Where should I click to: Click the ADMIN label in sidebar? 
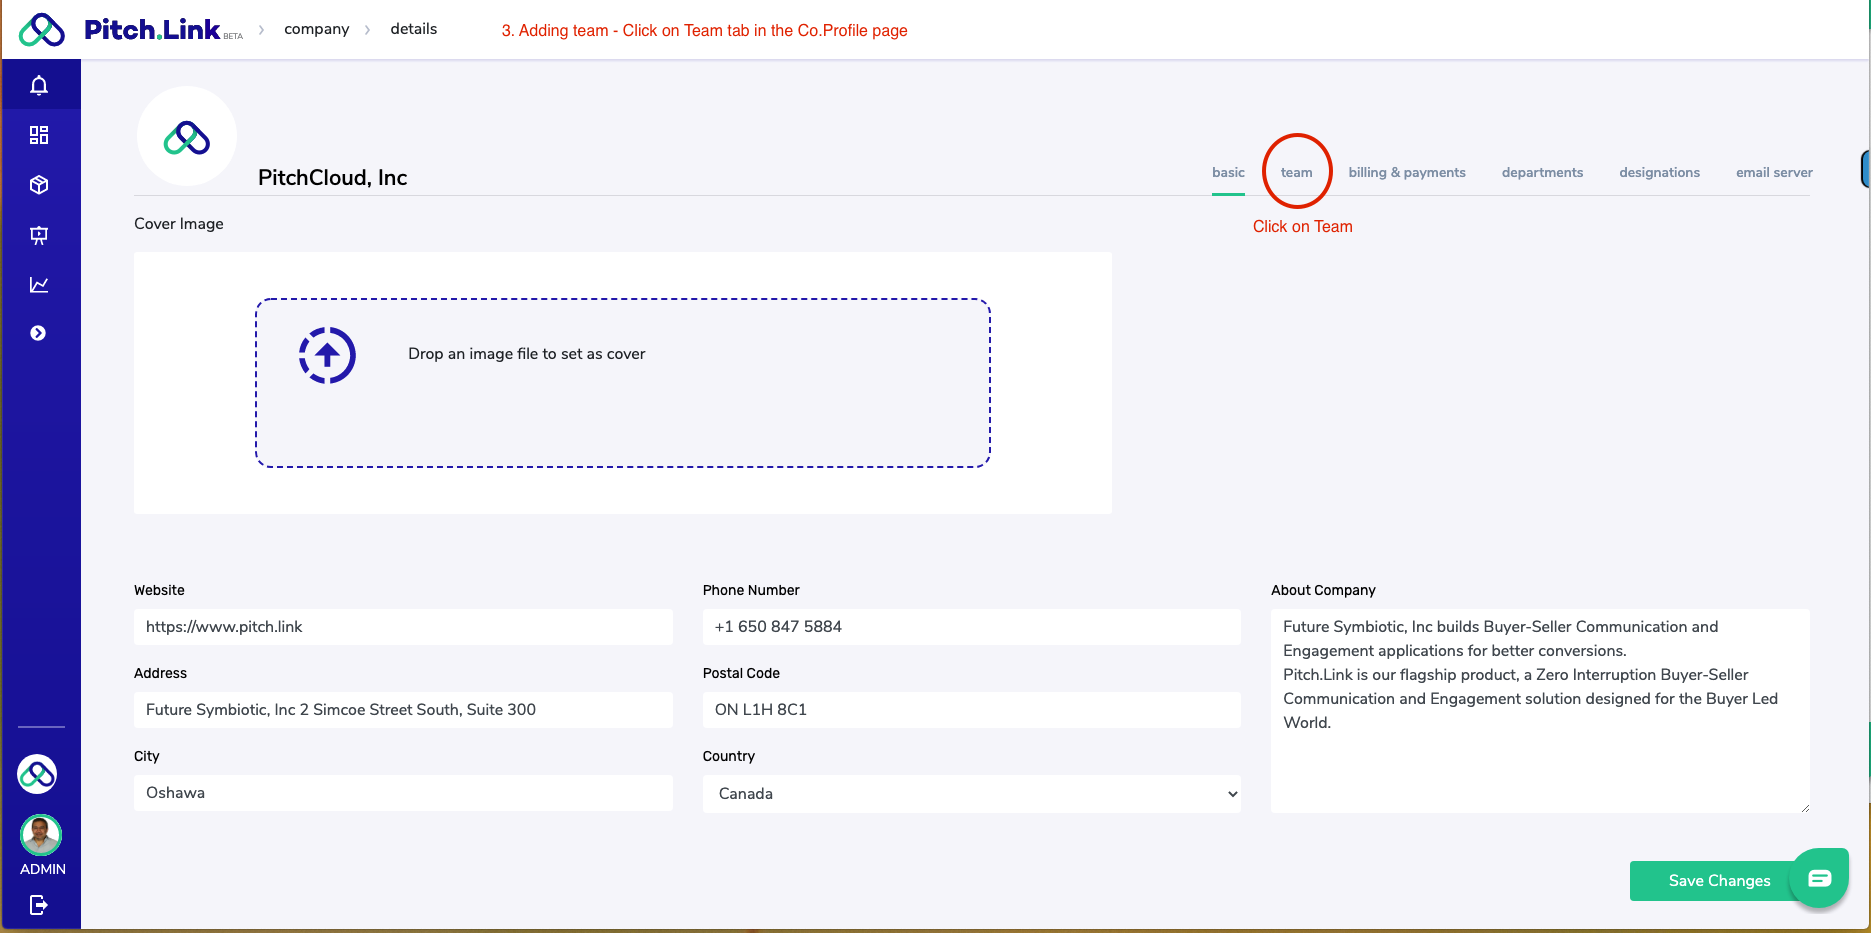[x=43, y=869]
